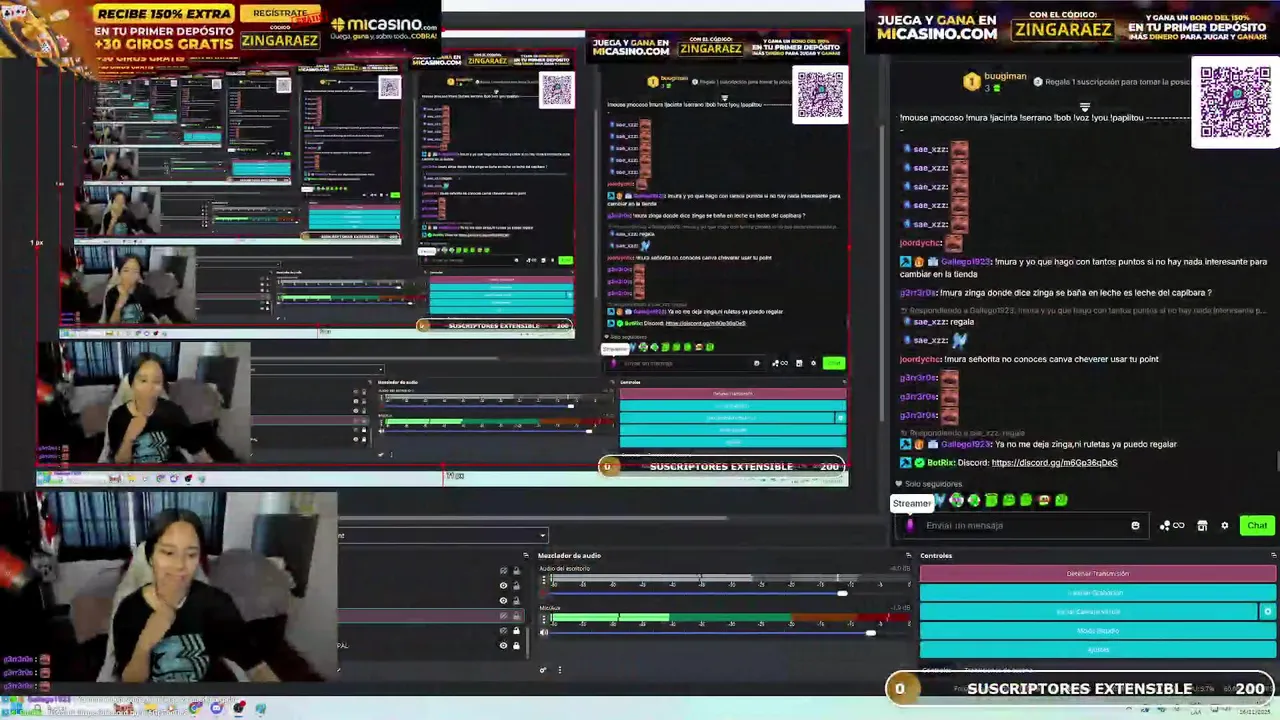Toggle lock on the highlighted source row
Screen dimensions: 1280x720
[517, 615]
